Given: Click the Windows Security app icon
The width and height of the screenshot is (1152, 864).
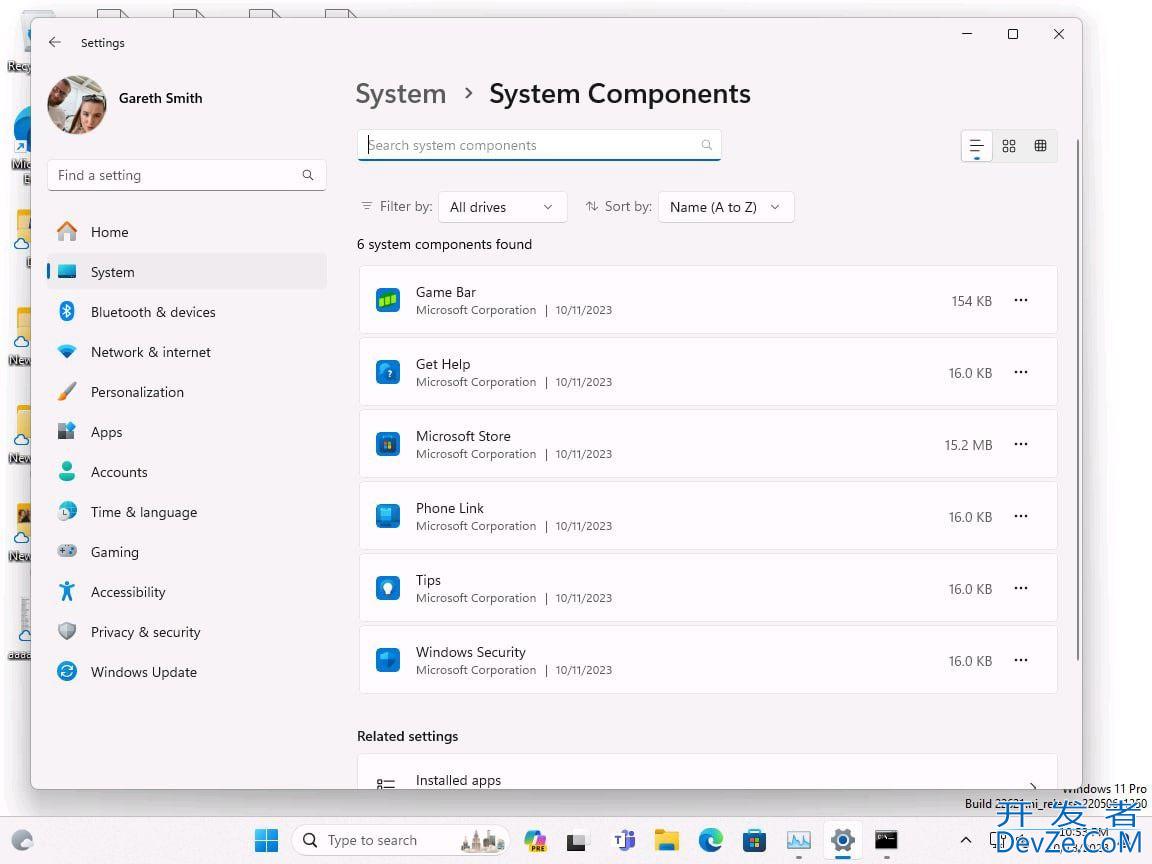Looking at the screenshot, I should (x=388, y=660).
